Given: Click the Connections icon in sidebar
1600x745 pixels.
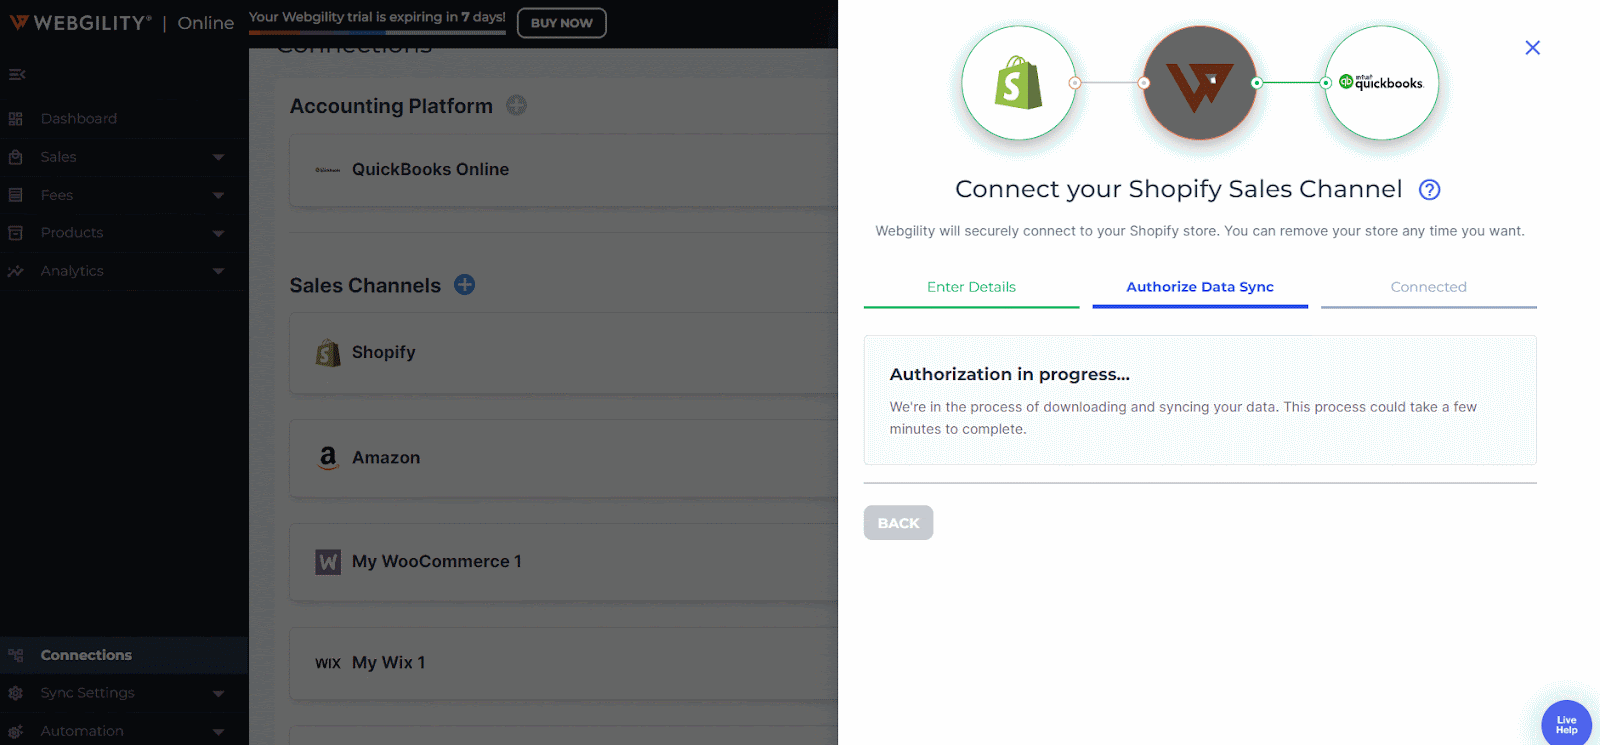Looking at the screenshot, I should pyautogui.click(x=16, y=655).
